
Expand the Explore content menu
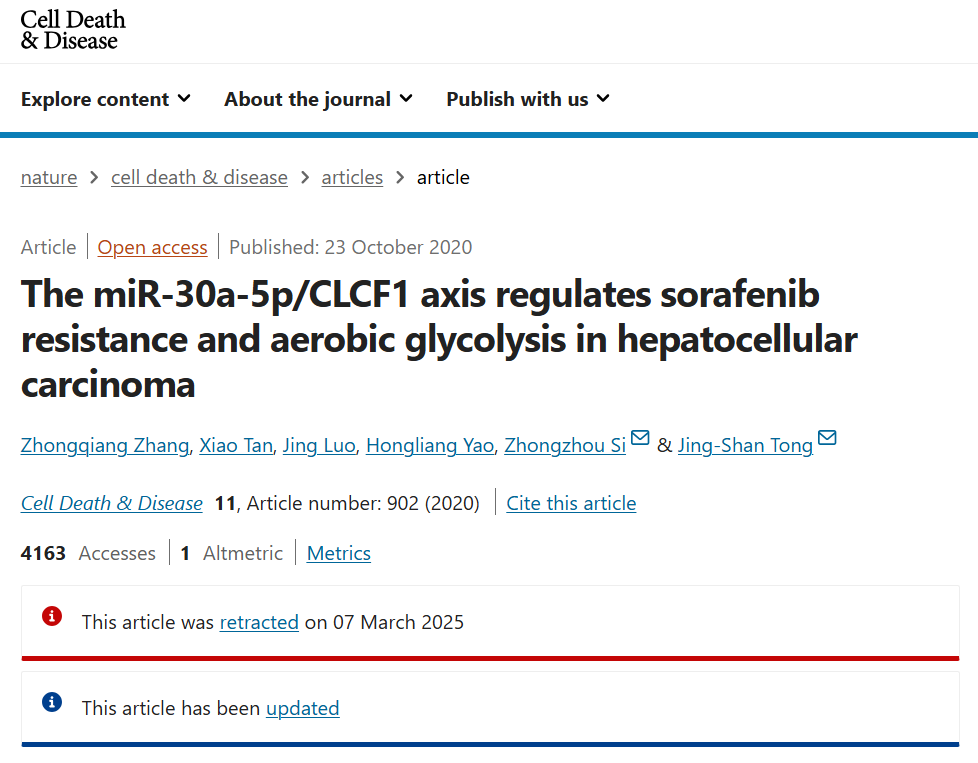[x=105, y=99]
